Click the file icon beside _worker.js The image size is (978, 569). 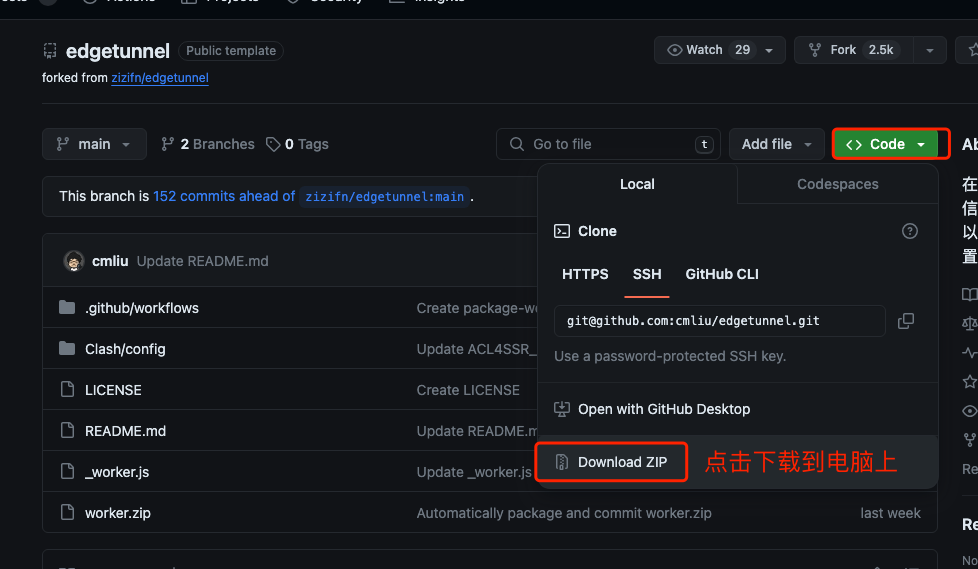[67, 471]
